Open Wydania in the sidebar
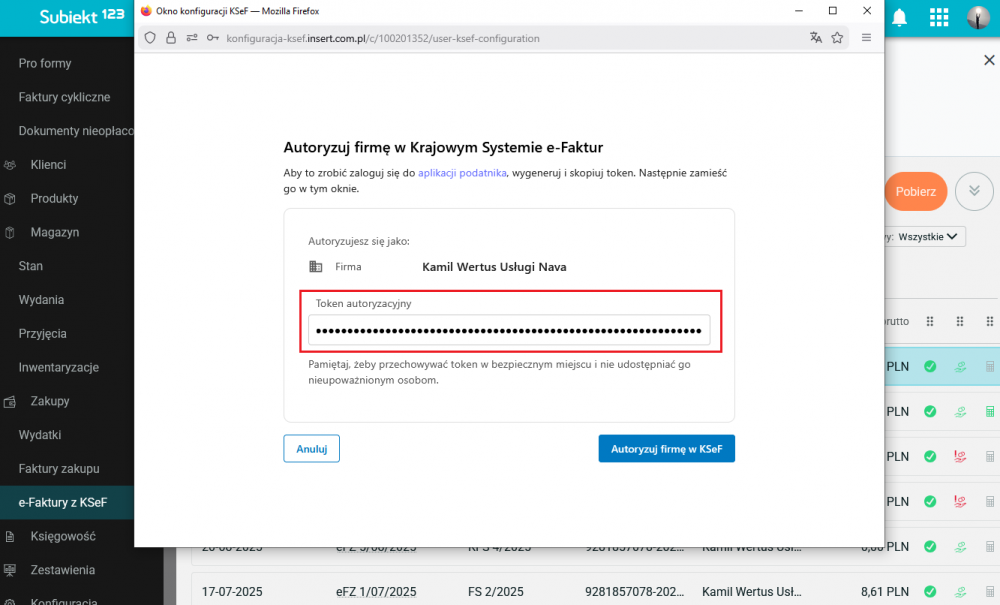 tap(41, 300)
